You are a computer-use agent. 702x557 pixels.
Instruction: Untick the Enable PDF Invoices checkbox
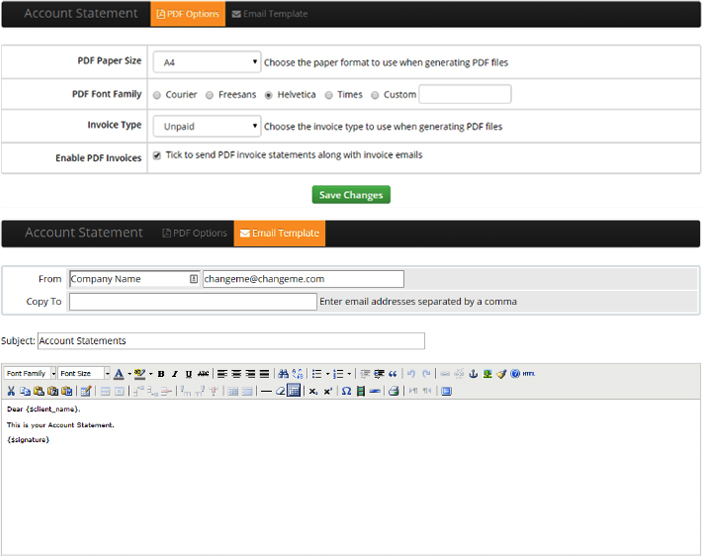coord(157,156)
